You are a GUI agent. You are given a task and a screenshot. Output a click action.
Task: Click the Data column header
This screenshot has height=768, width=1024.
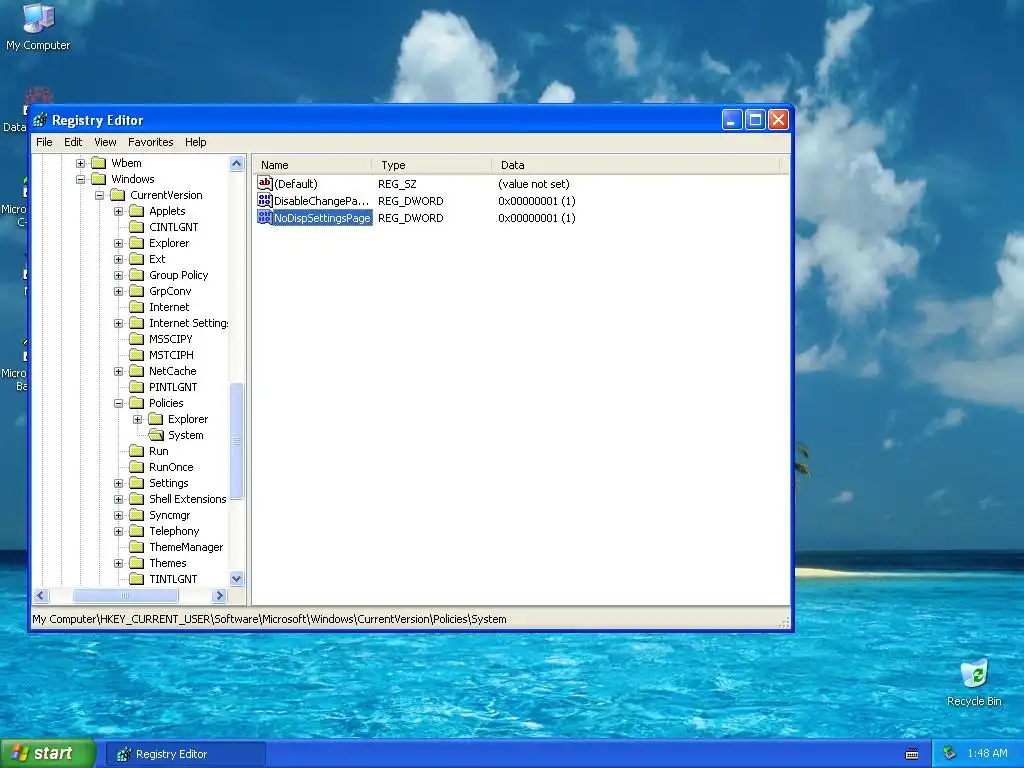tap(635, 165)
